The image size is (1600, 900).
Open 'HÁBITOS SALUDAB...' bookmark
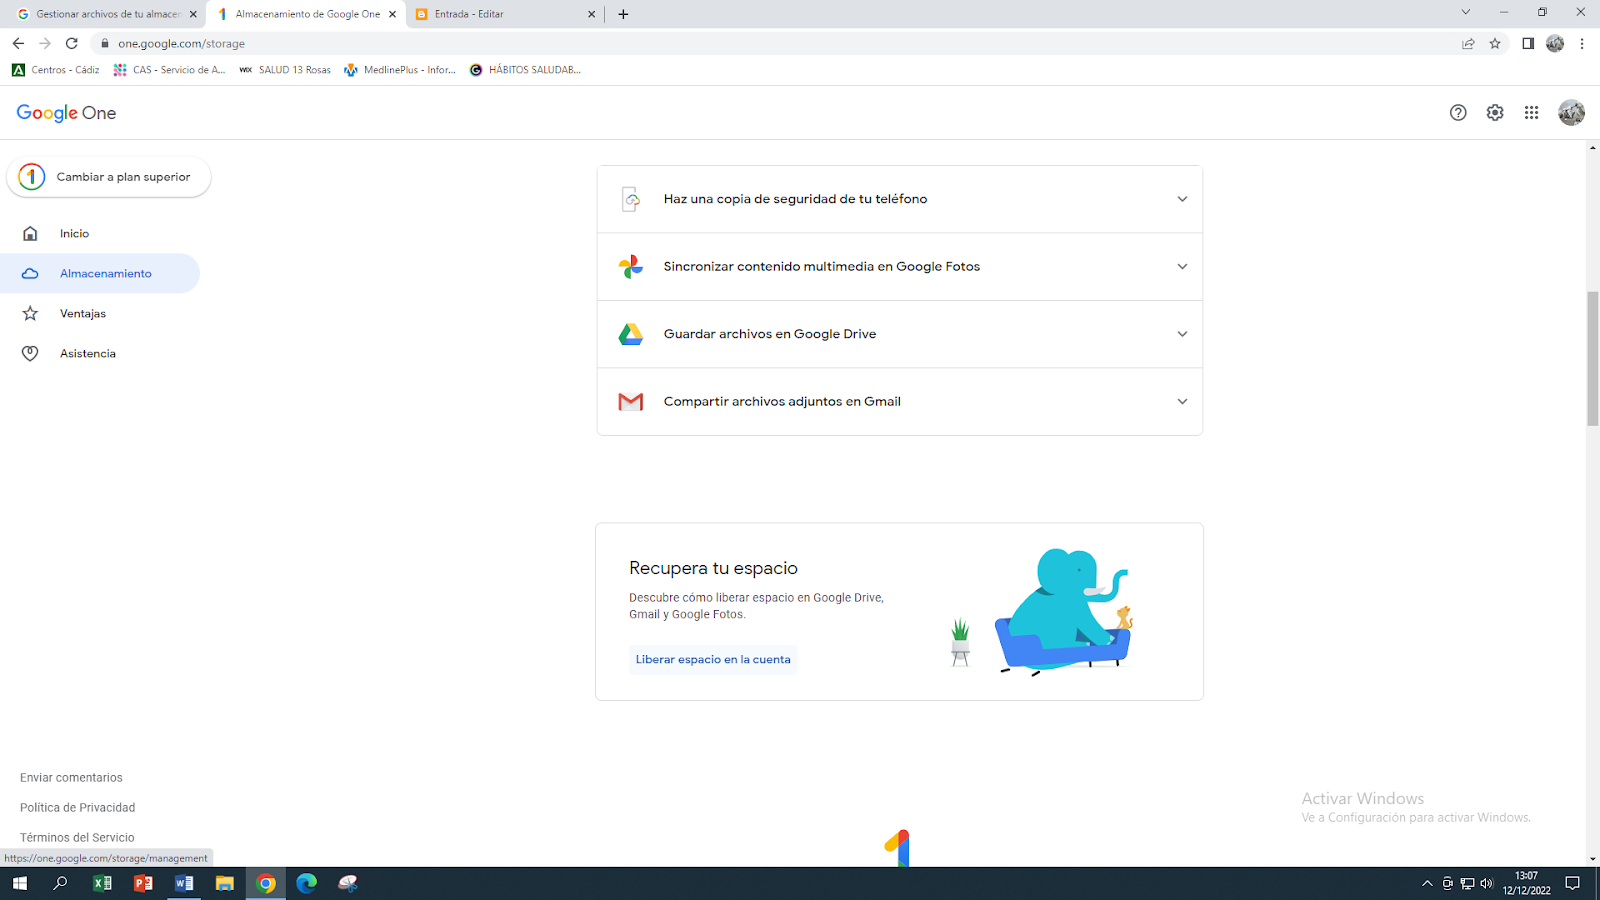pyautogui.click(x=525, y=70)
